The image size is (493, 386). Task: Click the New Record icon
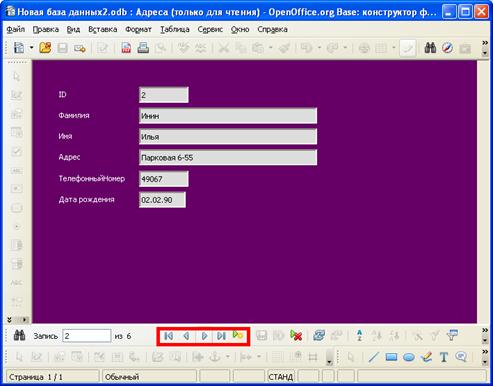[238, 335]
